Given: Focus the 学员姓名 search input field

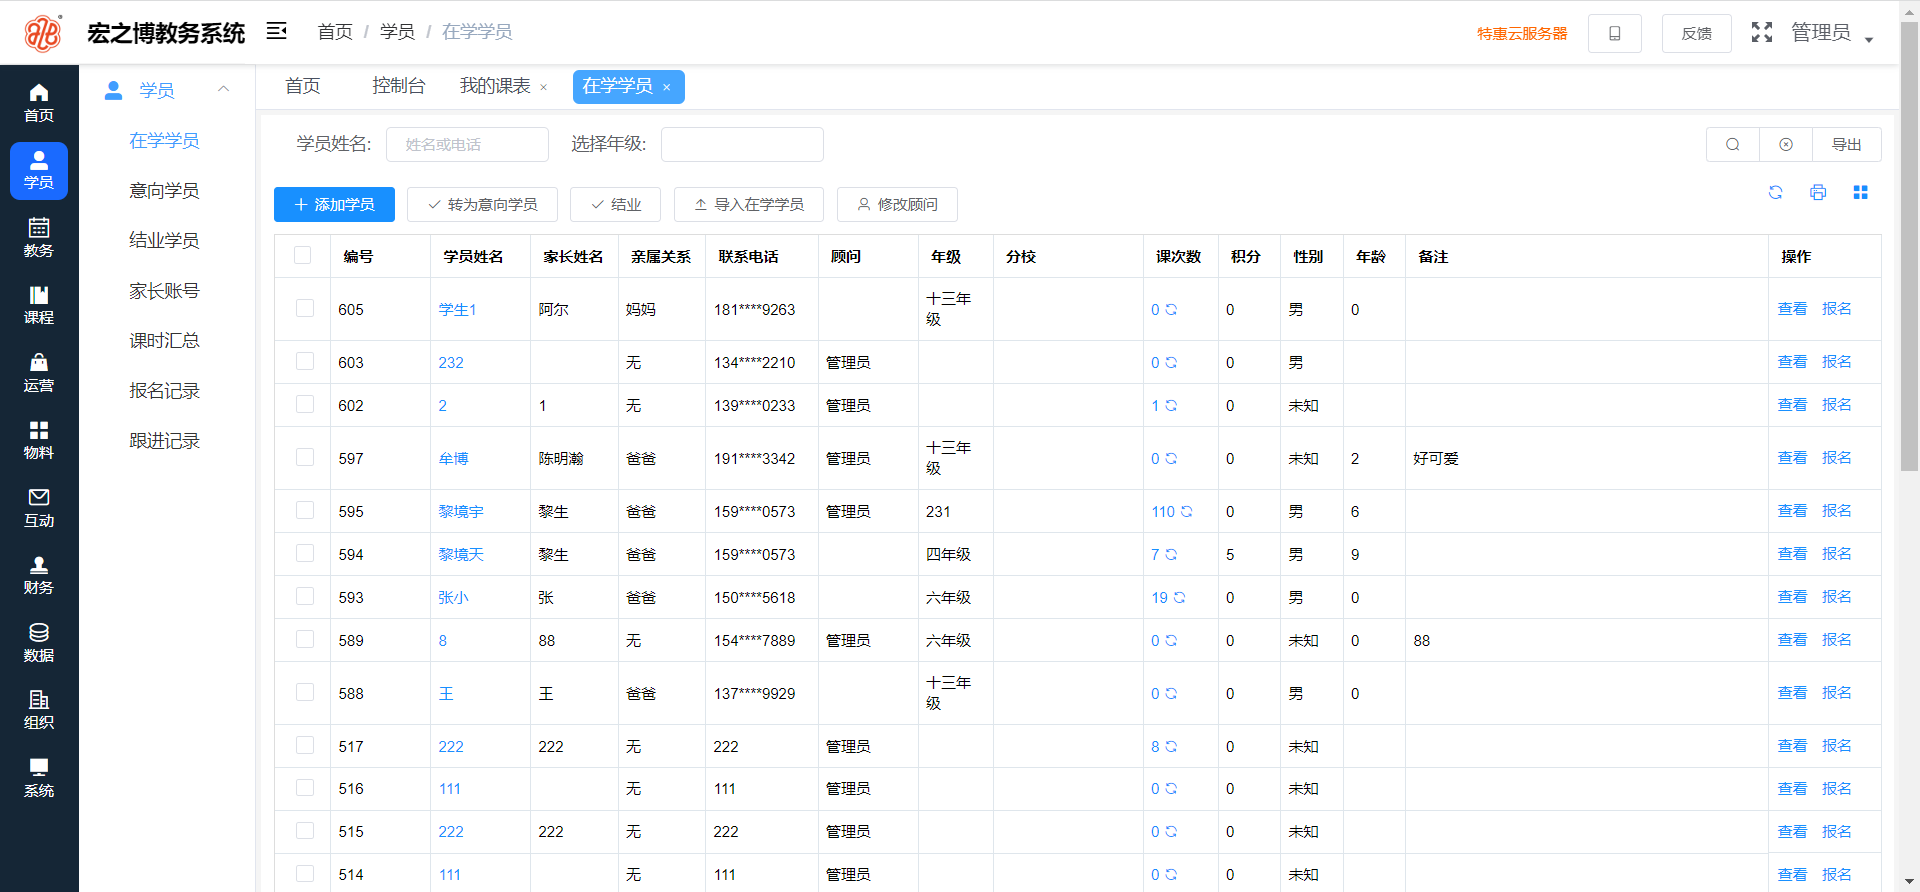Looking at the screenshot, I should [467, 144].
